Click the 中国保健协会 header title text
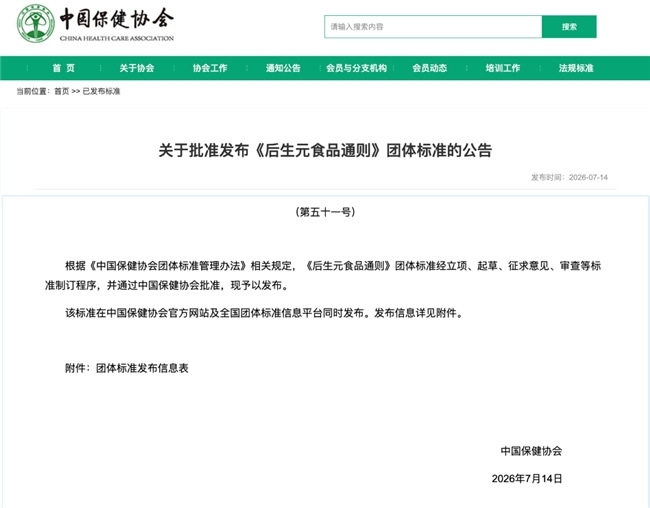650x508 pixels. [117, 18]
